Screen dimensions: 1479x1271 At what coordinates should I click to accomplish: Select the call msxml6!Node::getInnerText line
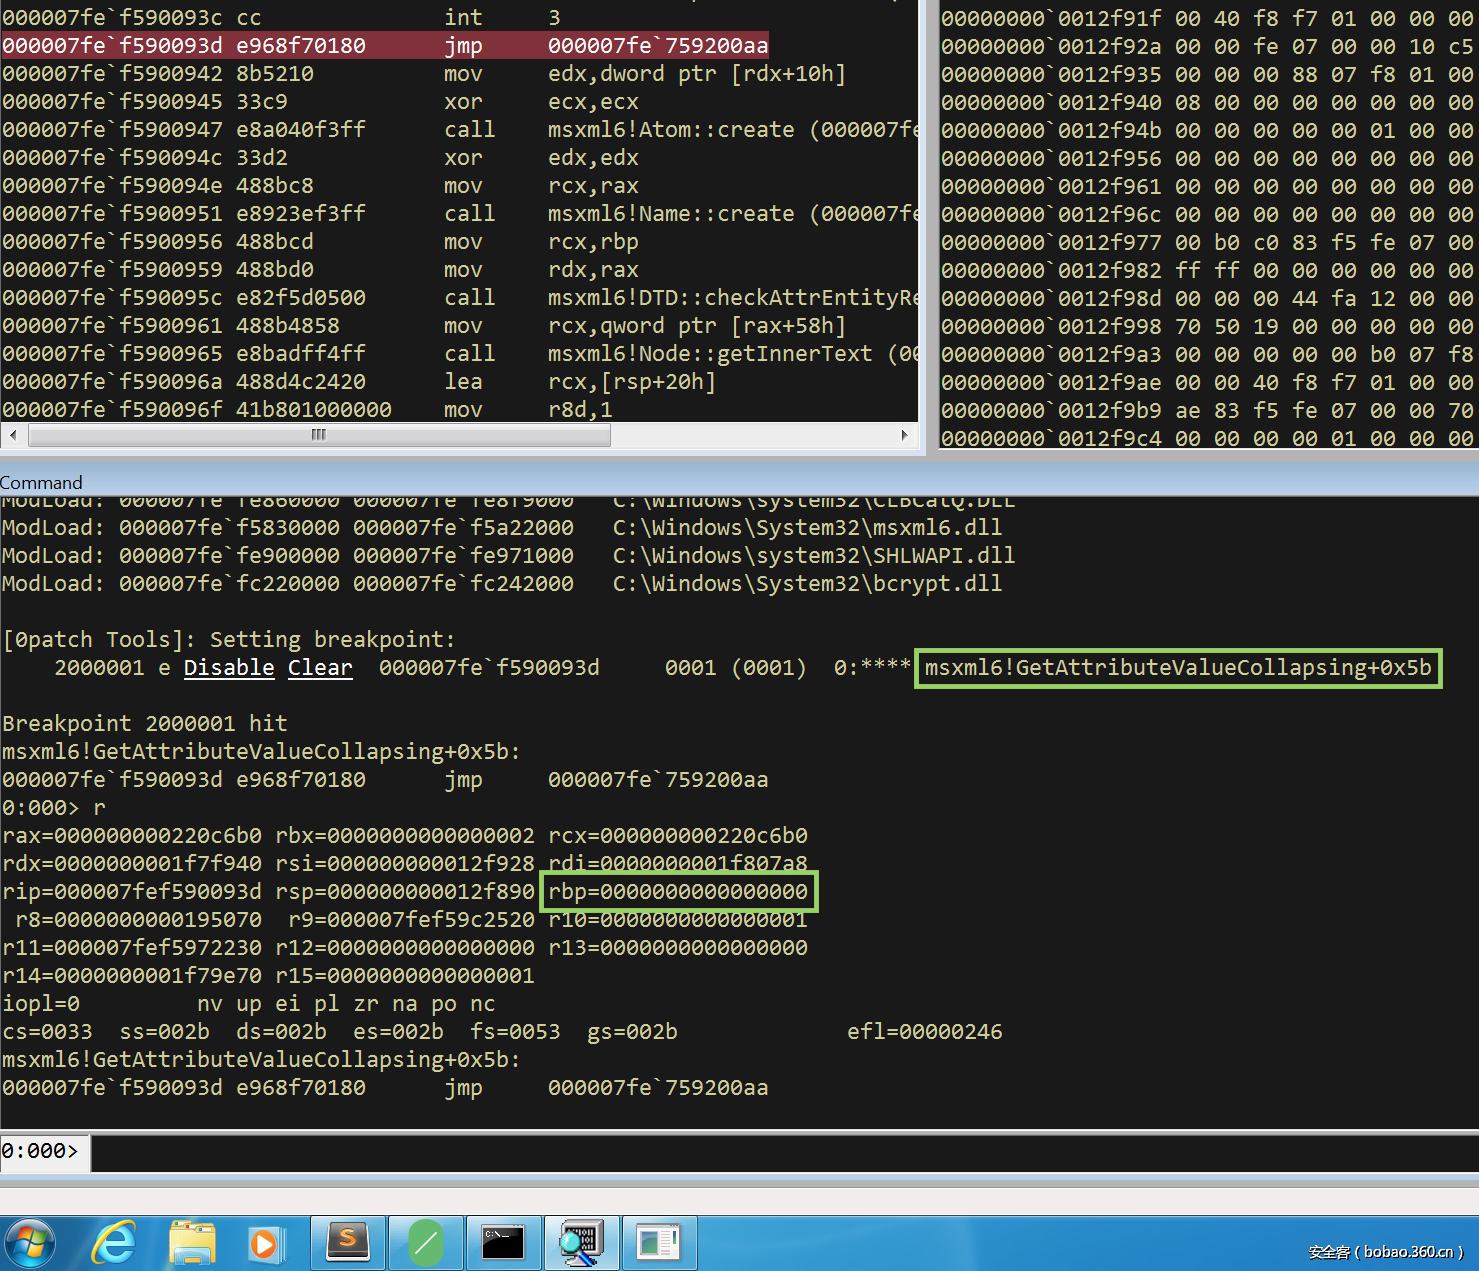(460, 353)
